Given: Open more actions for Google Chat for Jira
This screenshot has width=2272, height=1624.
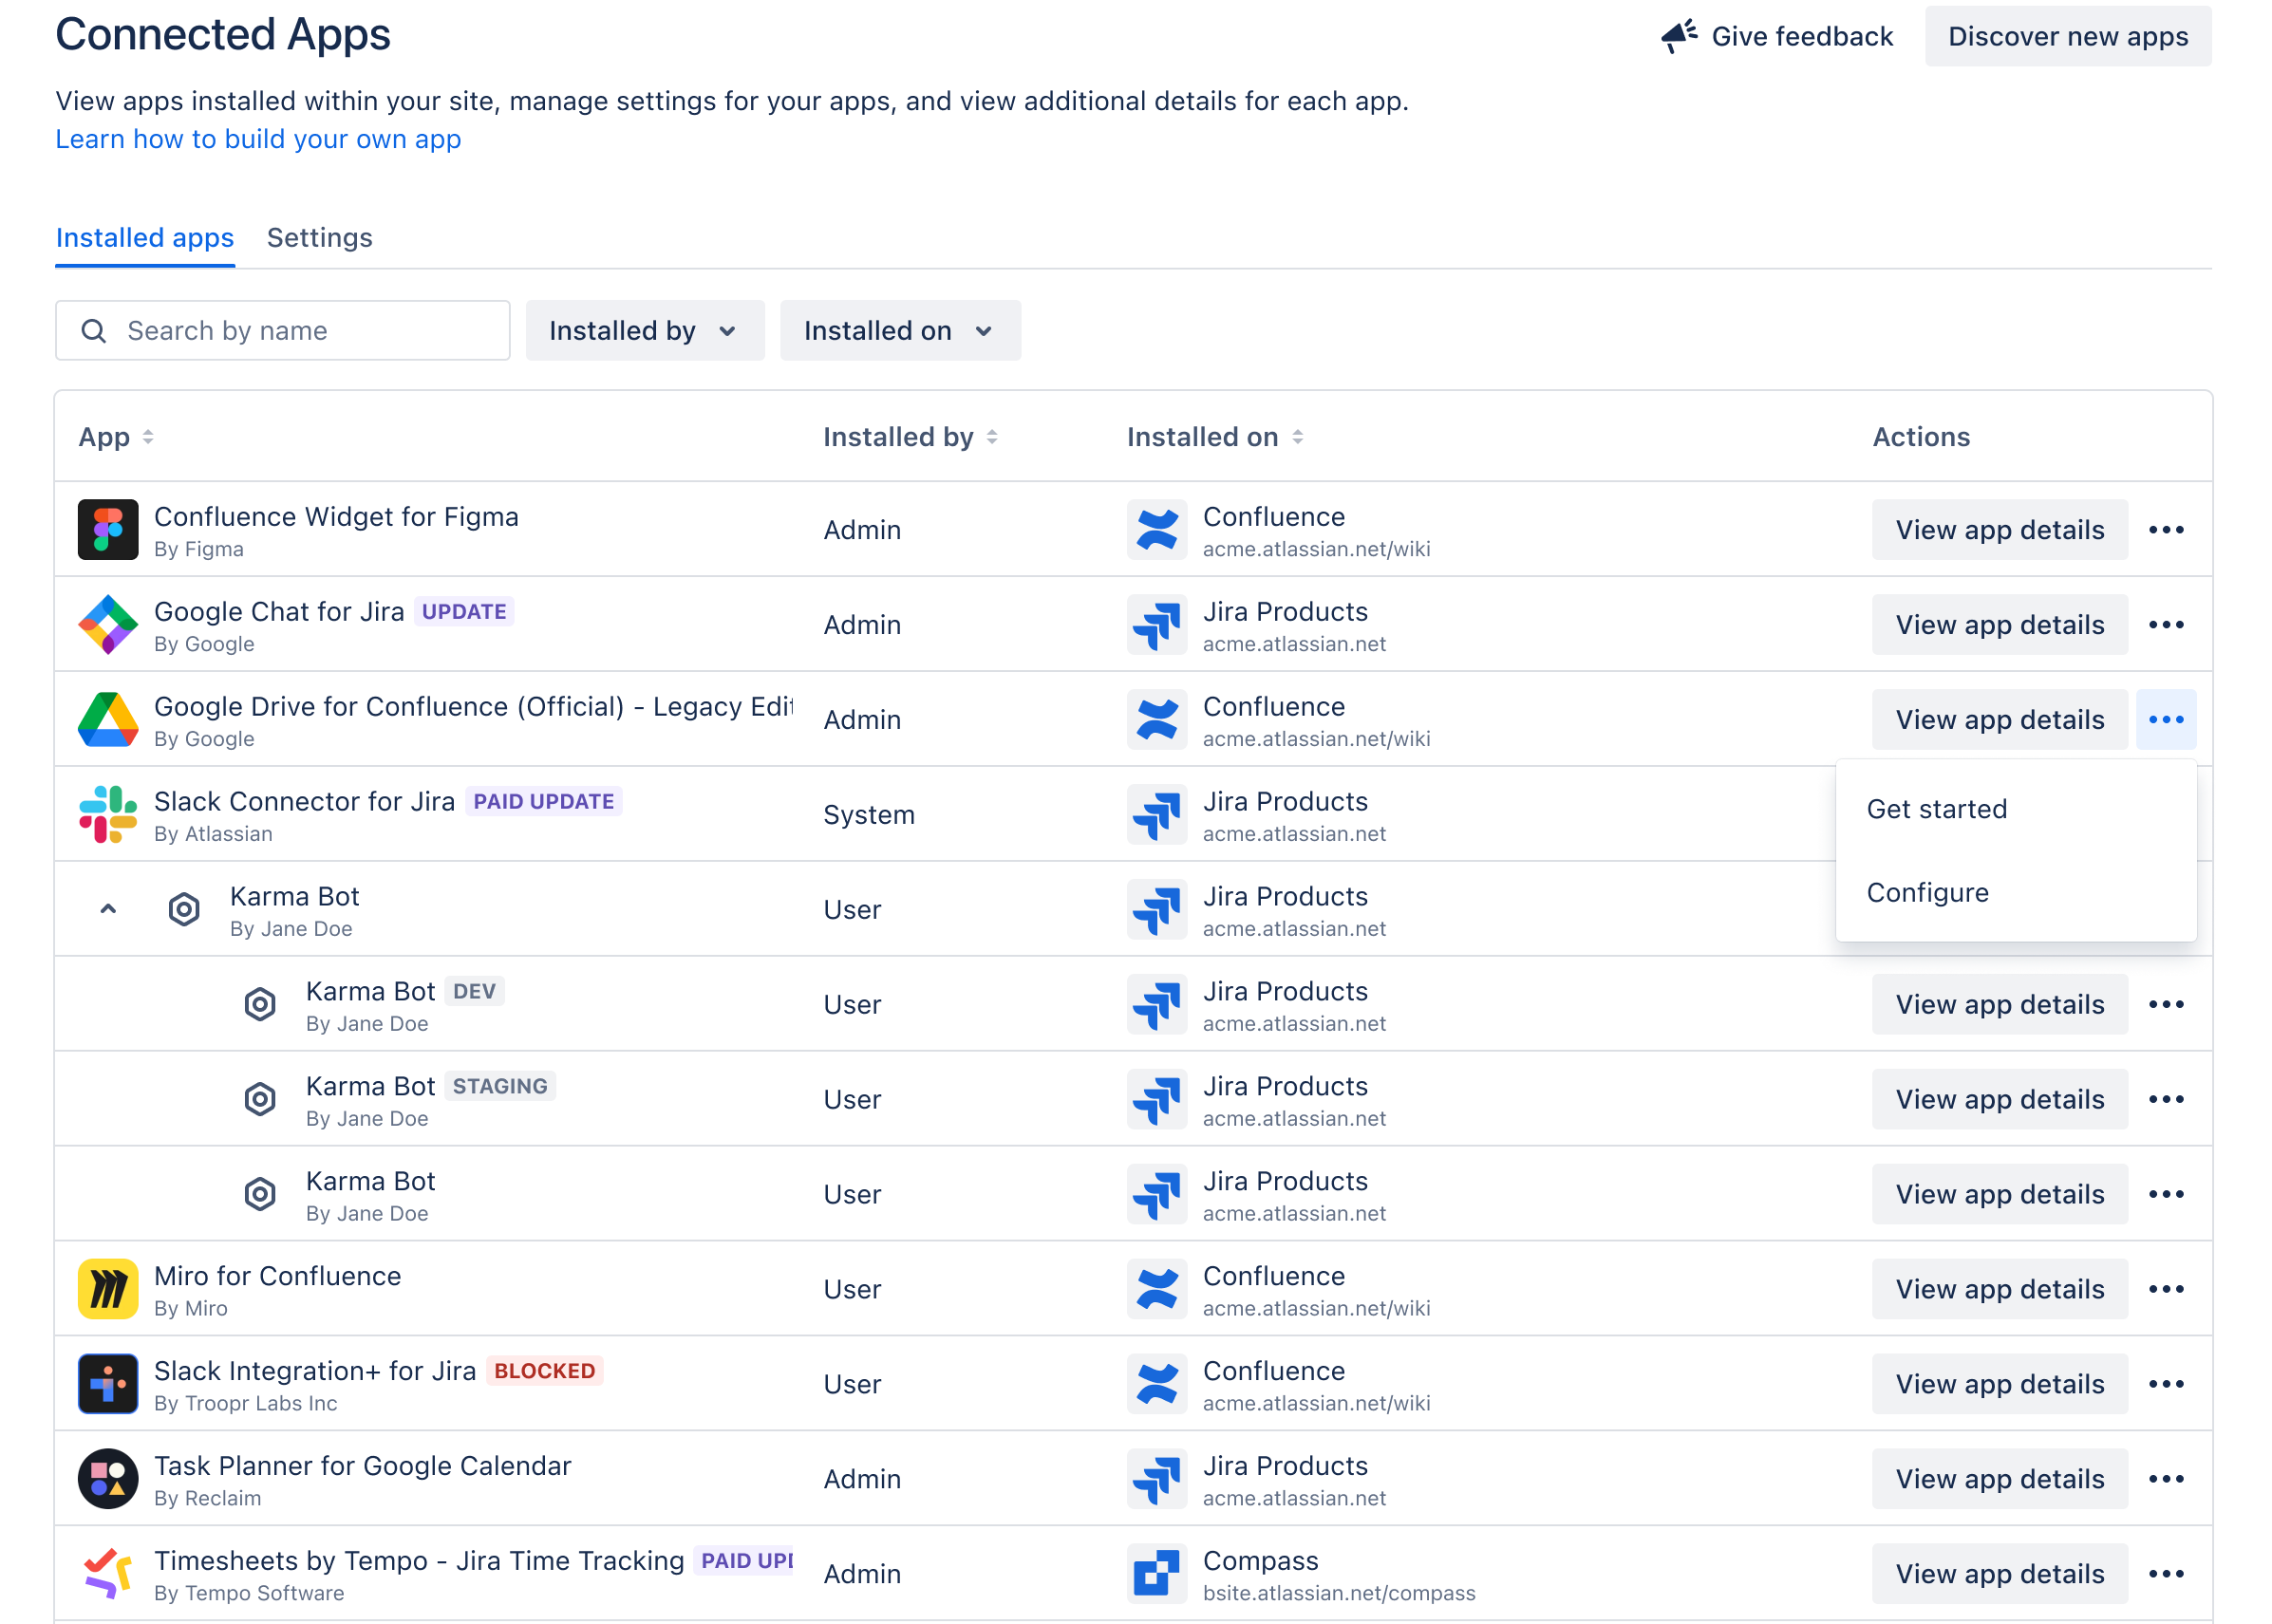Looking at the screenshot, I should coord(2166,625).
